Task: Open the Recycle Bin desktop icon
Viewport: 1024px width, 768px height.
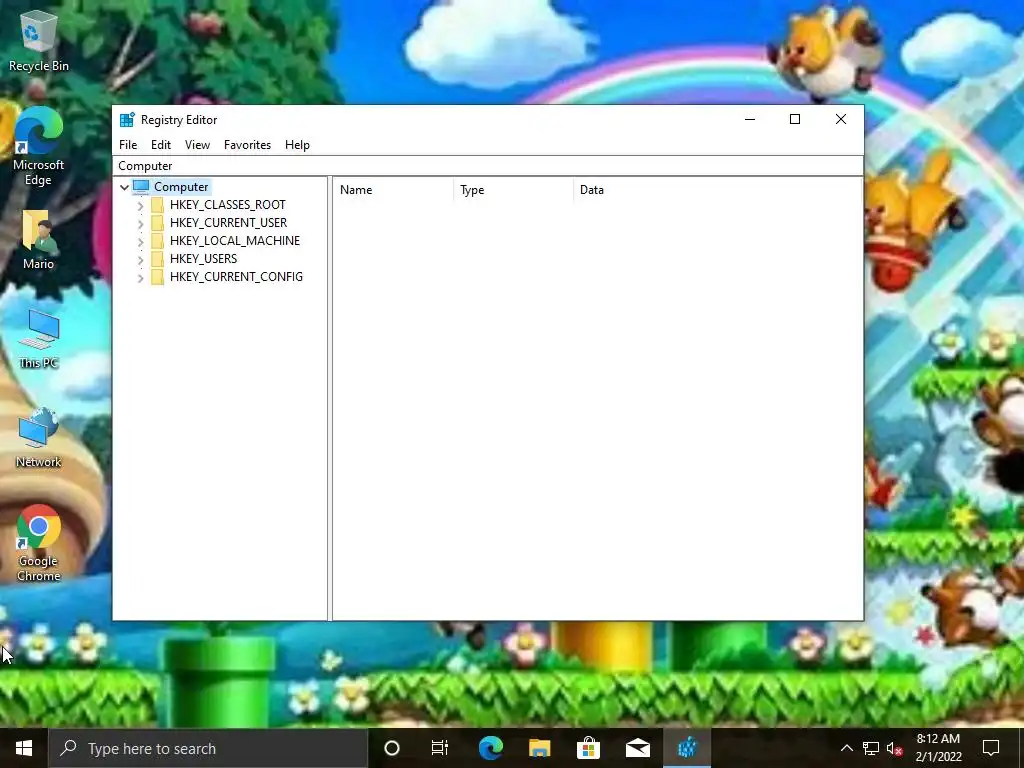Action: [x=39, y=42]
